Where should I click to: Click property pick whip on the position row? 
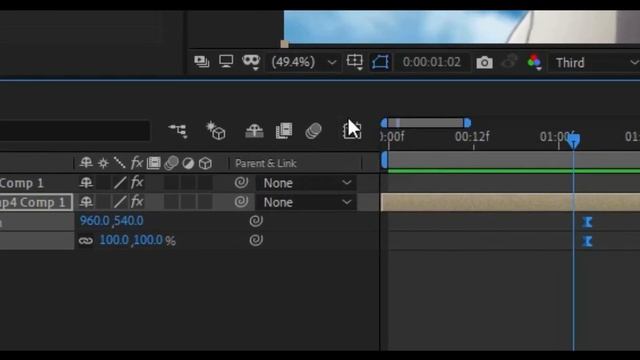pyautogui.click(x=256, y=221)
